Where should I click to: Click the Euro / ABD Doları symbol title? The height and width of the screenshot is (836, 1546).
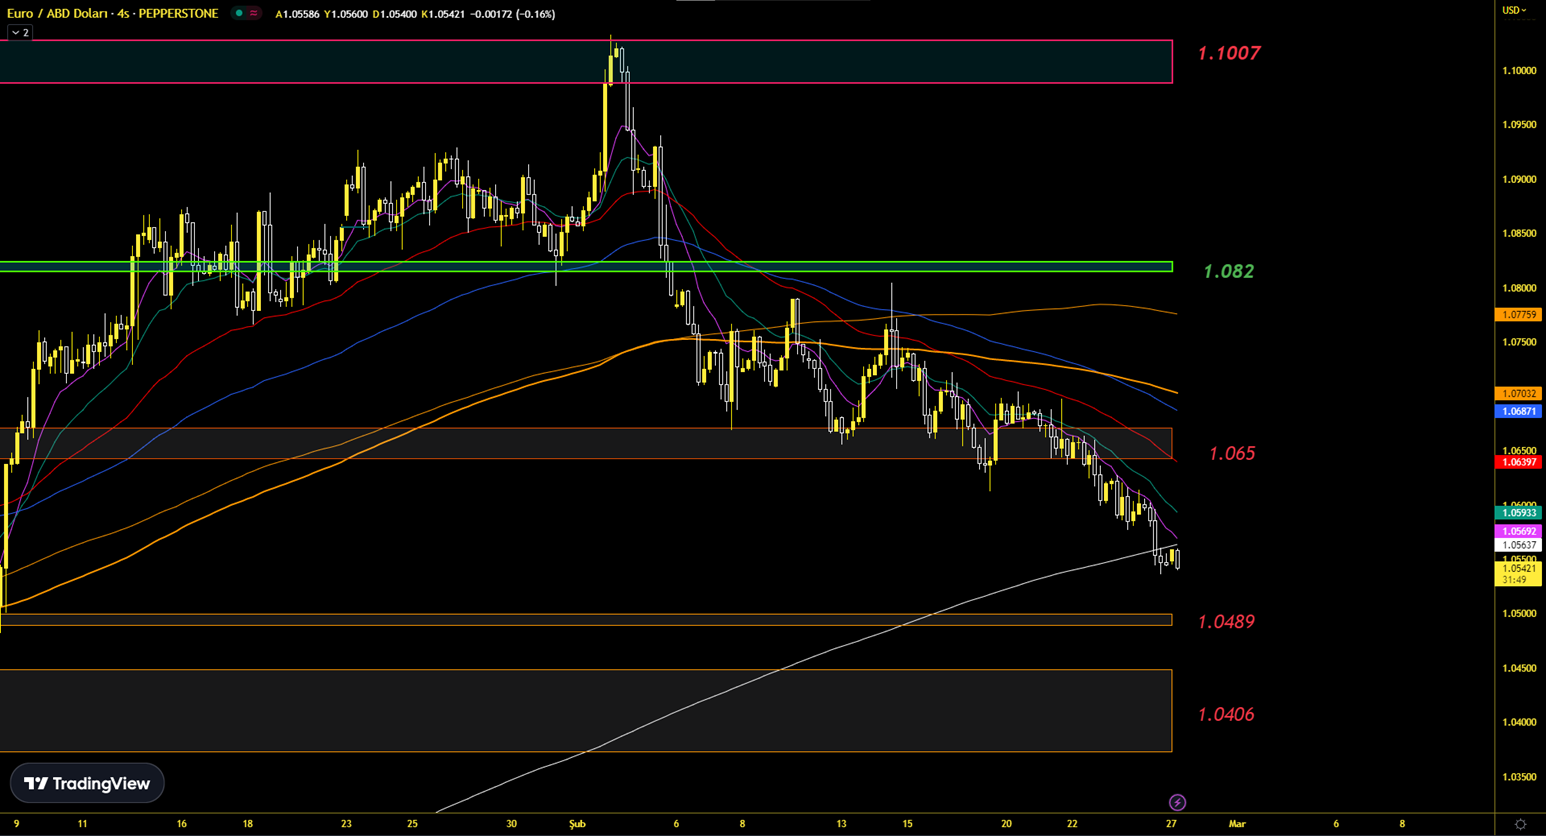112,14
